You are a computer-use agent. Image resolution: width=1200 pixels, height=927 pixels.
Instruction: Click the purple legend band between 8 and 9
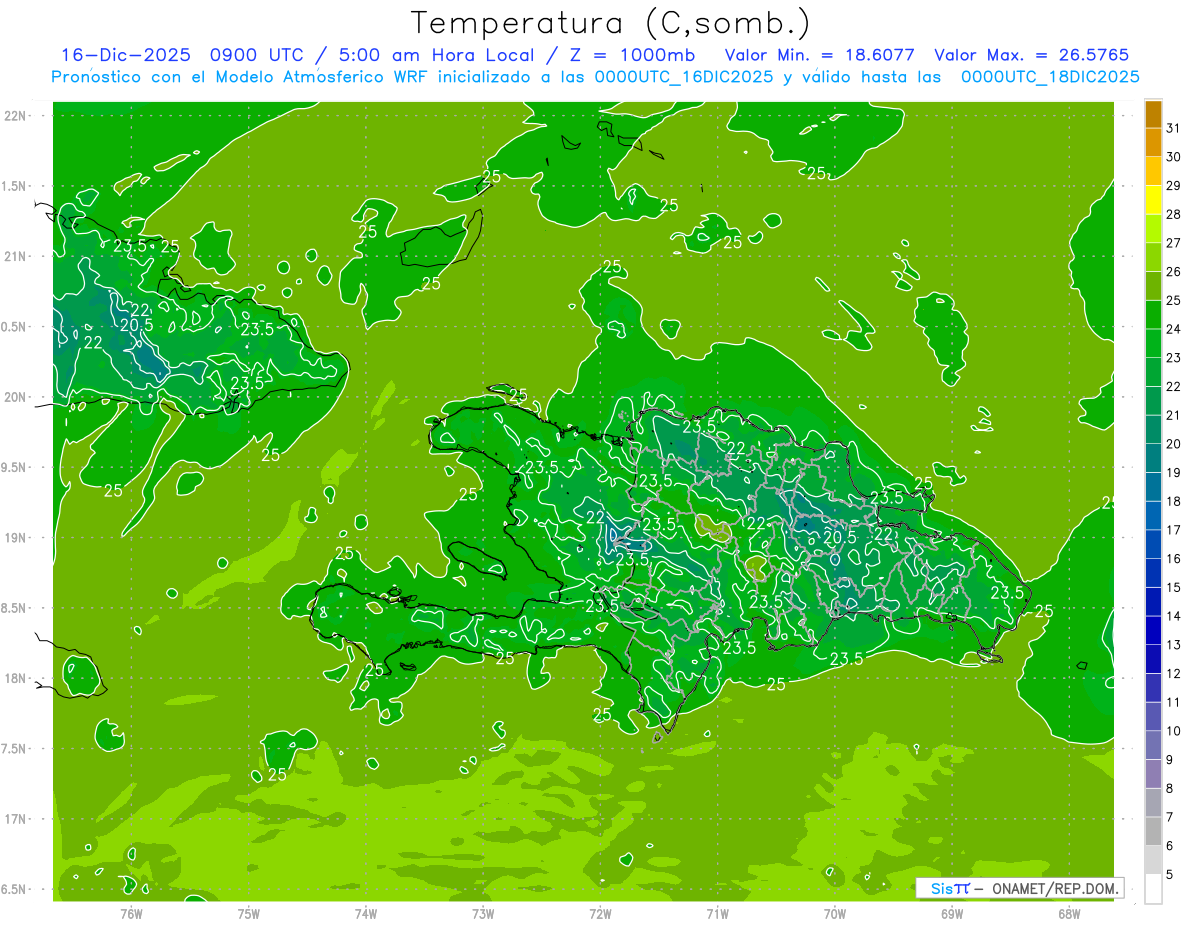[1154, 775]
